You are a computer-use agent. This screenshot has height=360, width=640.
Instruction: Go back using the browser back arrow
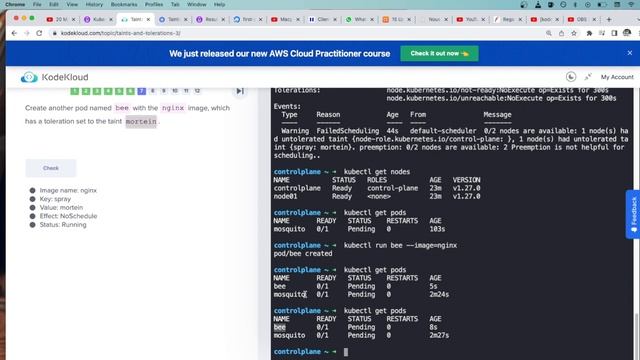point(14,33)
